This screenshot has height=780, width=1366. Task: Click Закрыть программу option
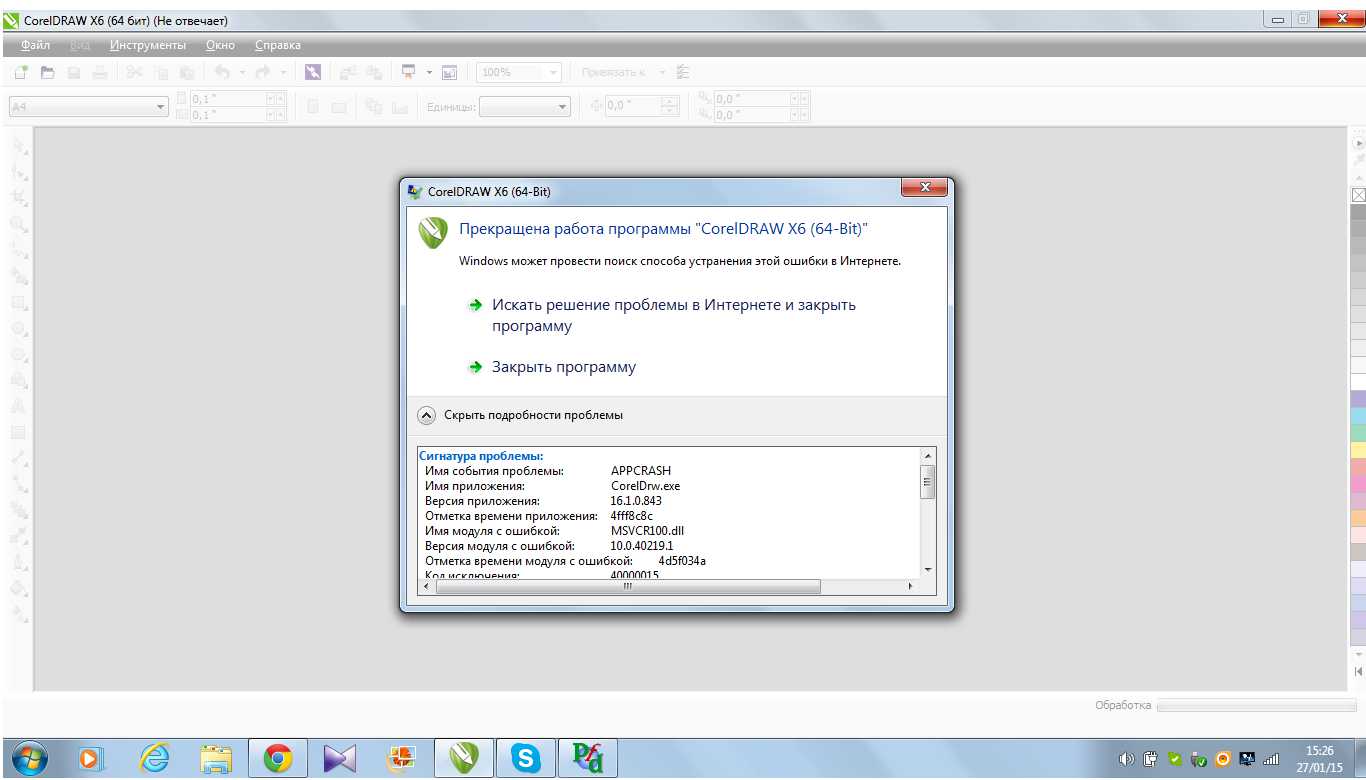563,367
